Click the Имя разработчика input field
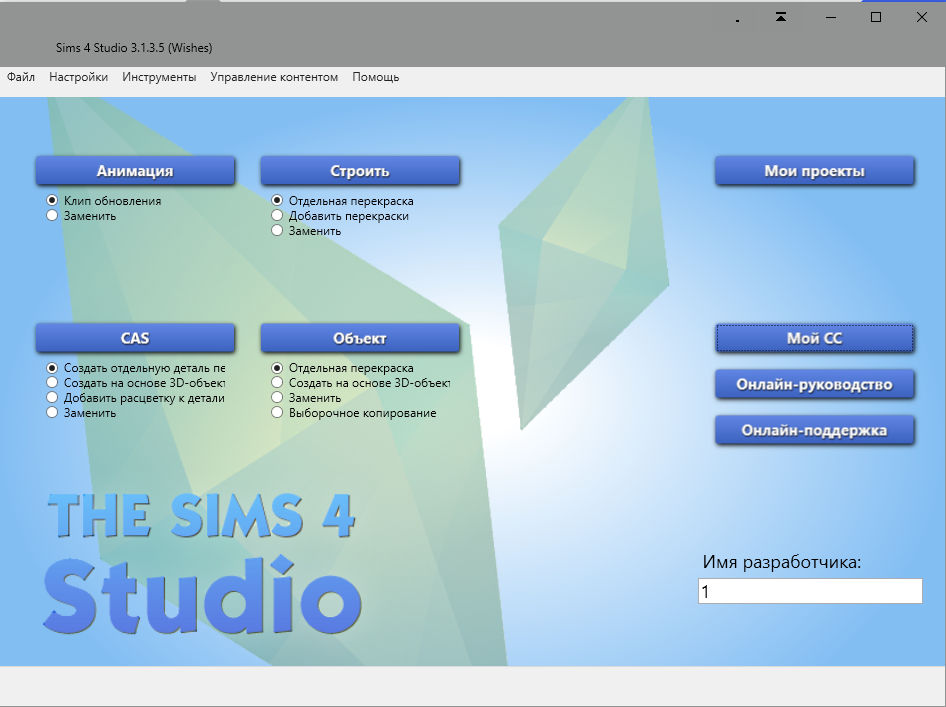This screenshot has height=707, width=946. pyautogui.click(x=810, y=591)
